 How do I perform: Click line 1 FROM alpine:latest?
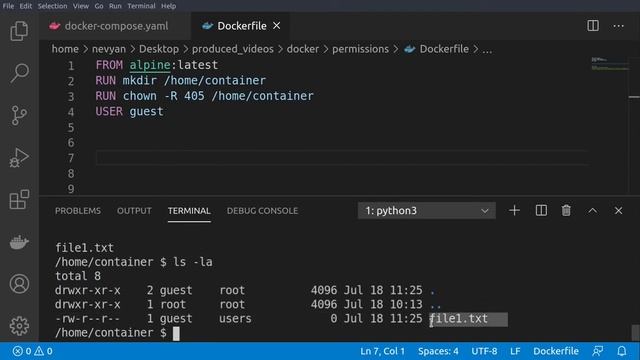tap(157, 65)
